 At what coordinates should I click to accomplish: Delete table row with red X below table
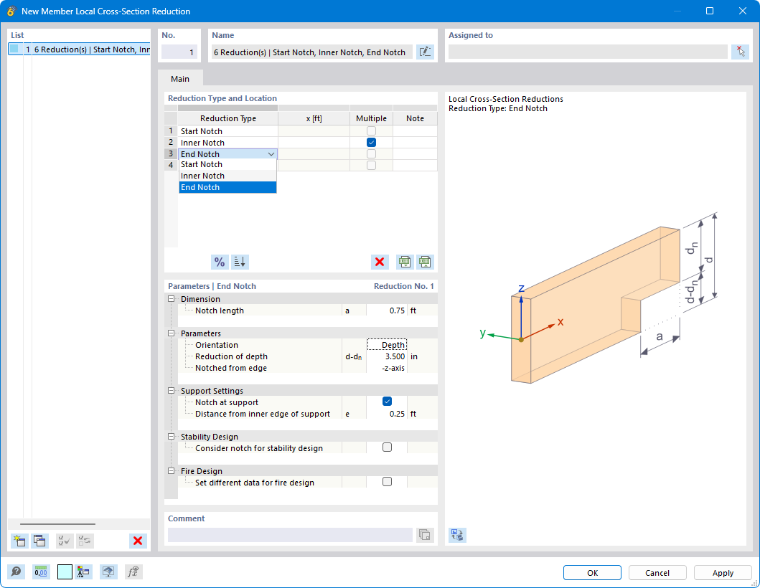pos(380,262)
